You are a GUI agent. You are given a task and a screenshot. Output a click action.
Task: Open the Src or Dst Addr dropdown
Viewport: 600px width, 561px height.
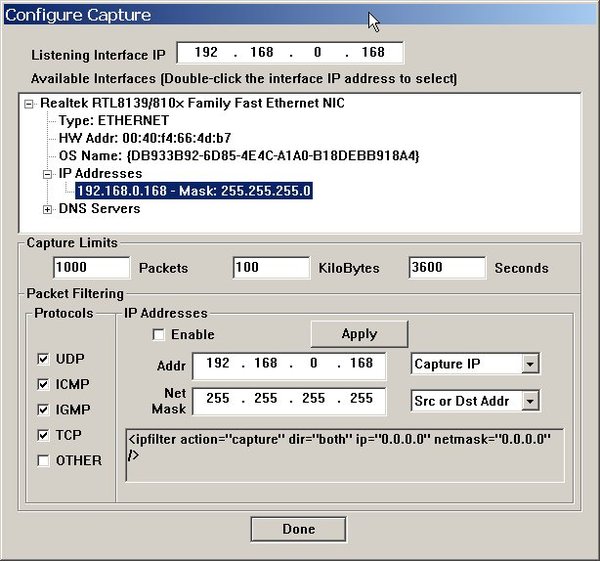click(530, 401)
